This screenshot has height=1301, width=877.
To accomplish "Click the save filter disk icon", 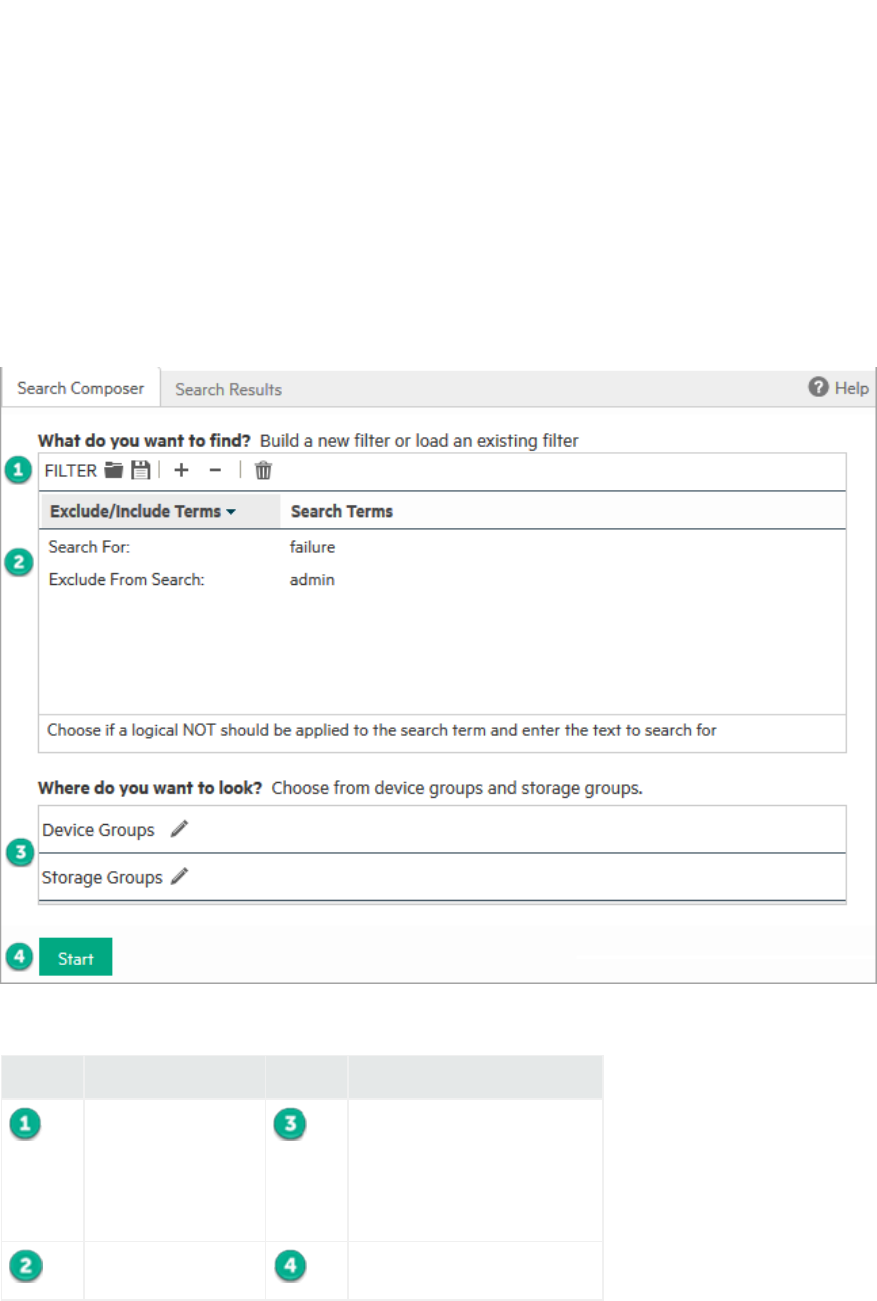I will tap(141, 471).
